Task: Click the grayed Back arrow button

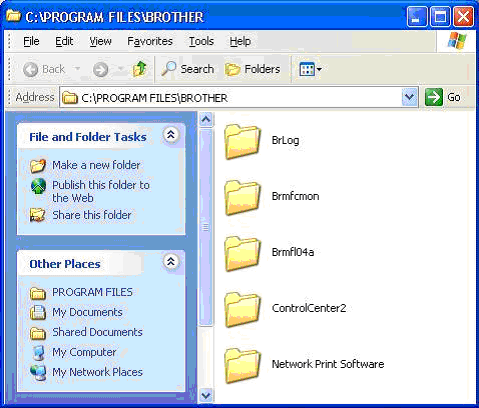Action: [44, 69]
